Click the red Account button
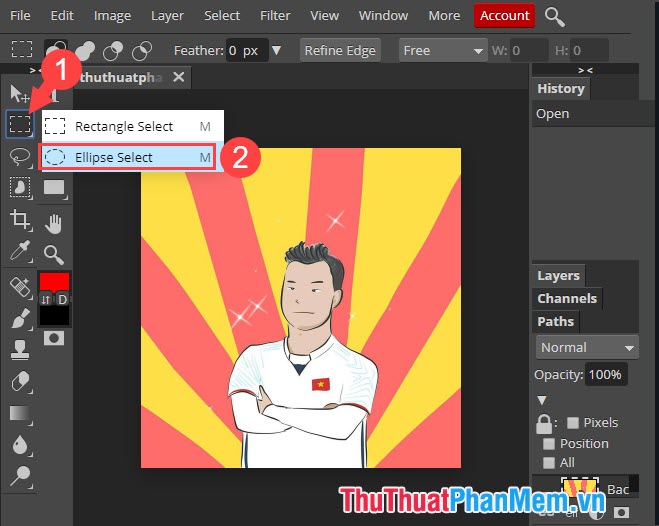The width and height of the screenshot is (659, 526). (504, 16)
